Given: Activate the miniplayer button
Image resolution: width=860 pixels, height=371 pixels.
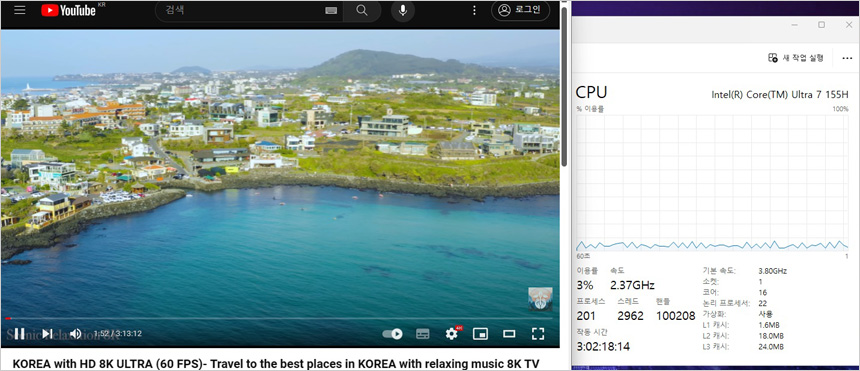Looking at the screenshot, I should click(x=480, y=334).
